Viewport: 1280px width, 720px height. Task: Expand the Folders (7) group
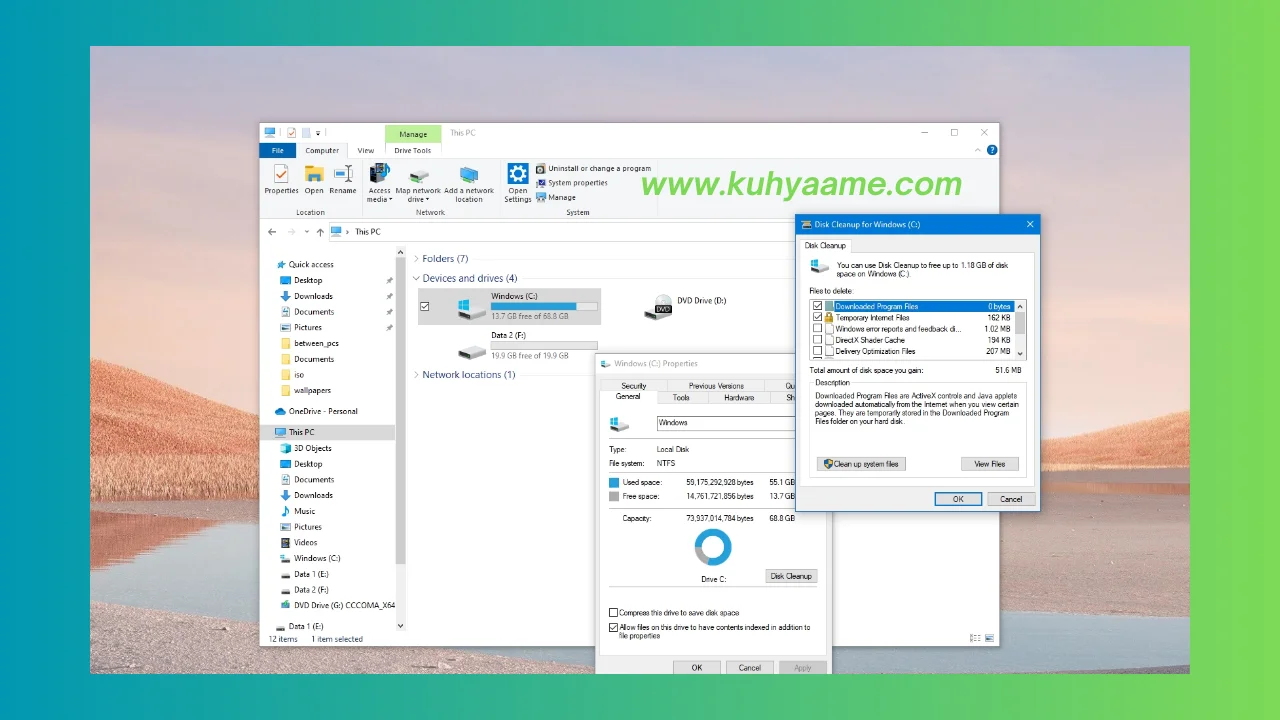(416, 259)
